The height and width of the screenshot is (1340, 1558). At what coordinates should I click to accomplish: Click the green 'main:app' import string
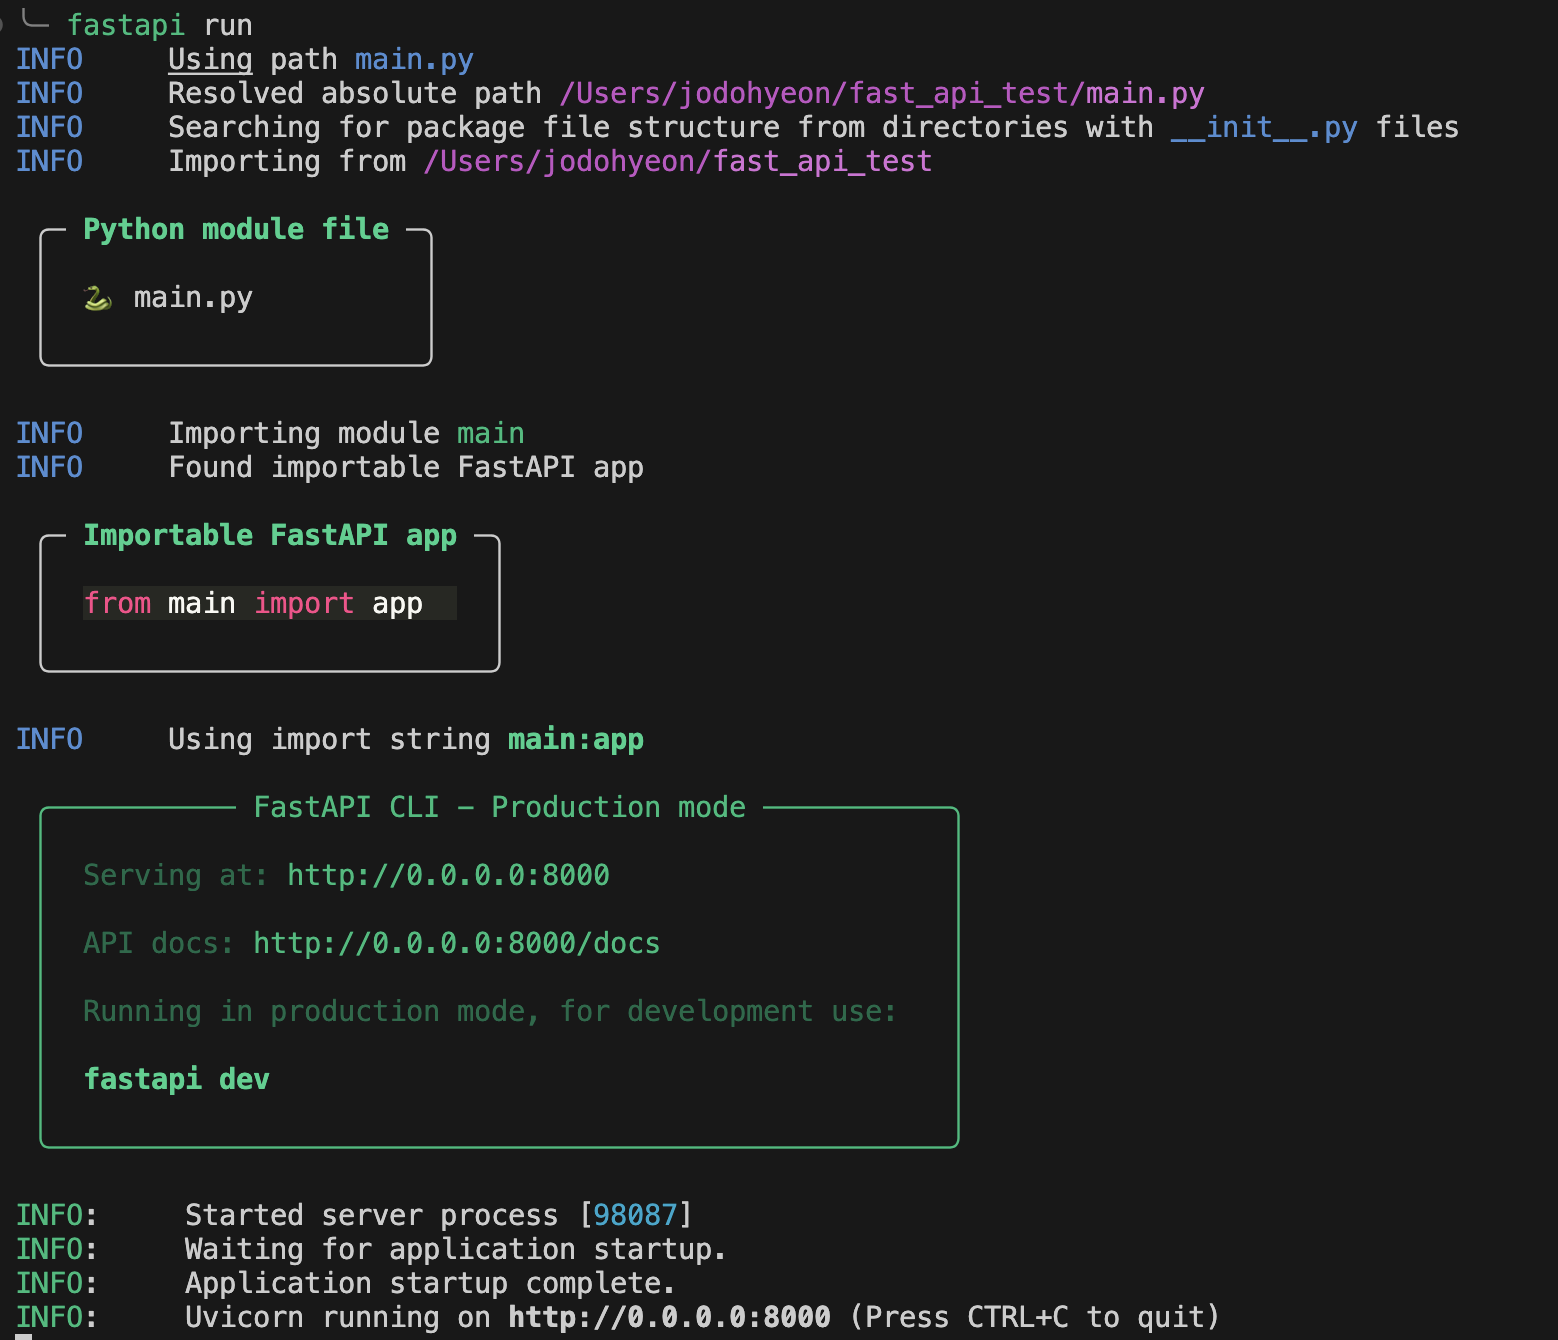click(576, 739)
